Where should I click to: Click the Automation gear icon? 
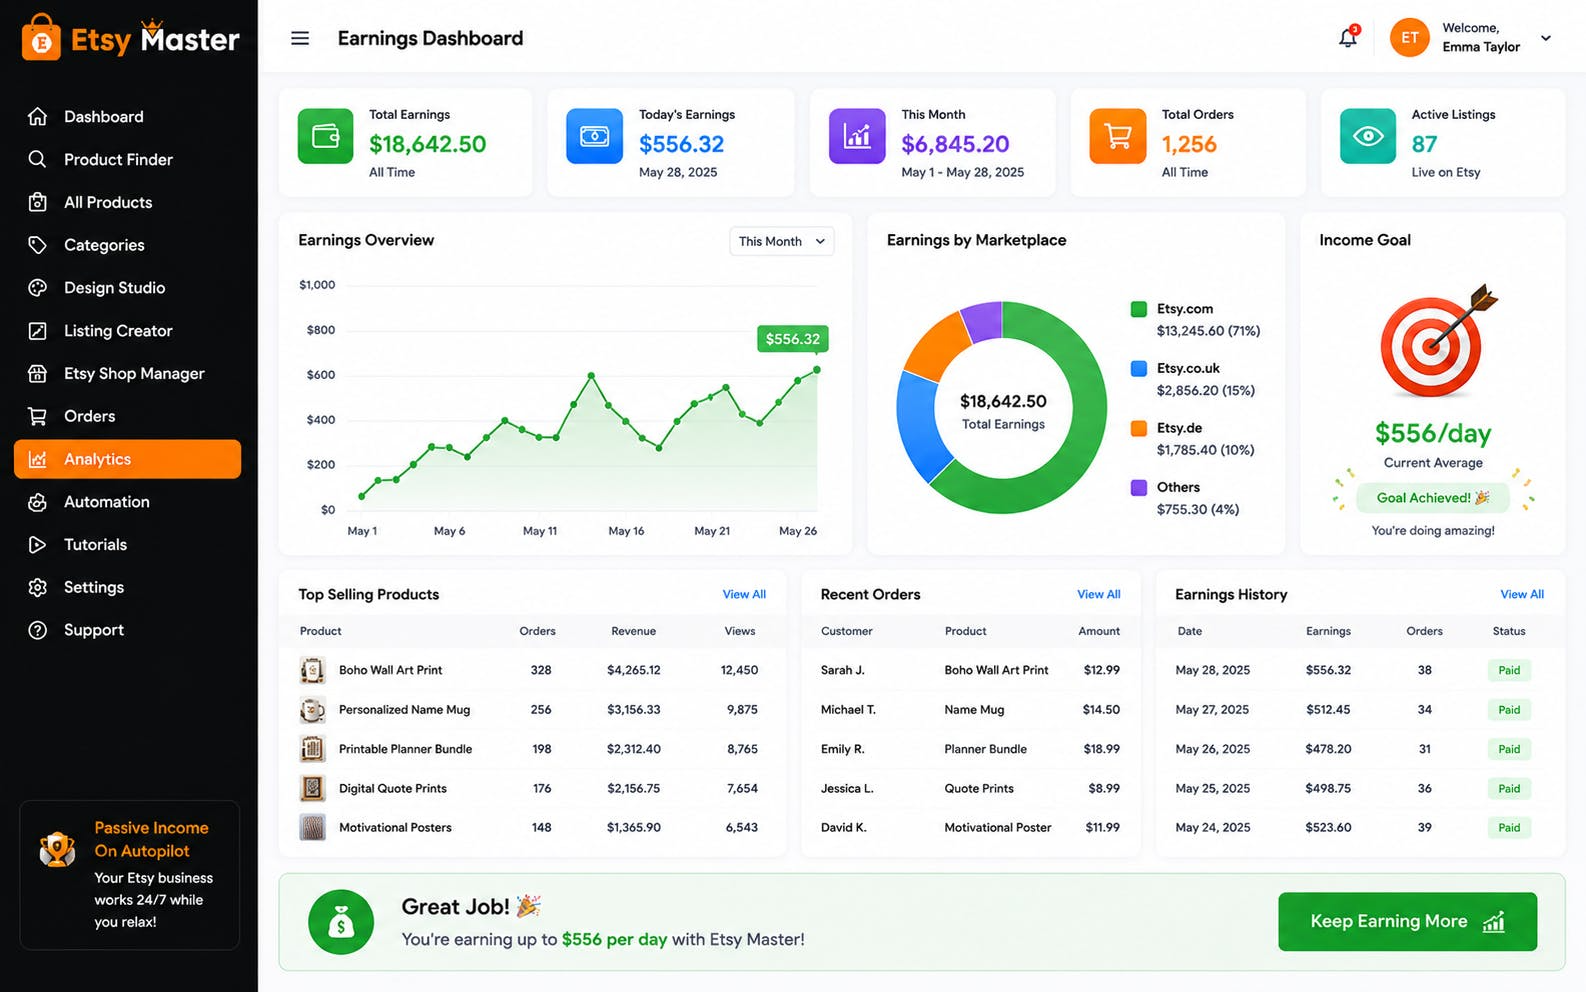(38, 502)
